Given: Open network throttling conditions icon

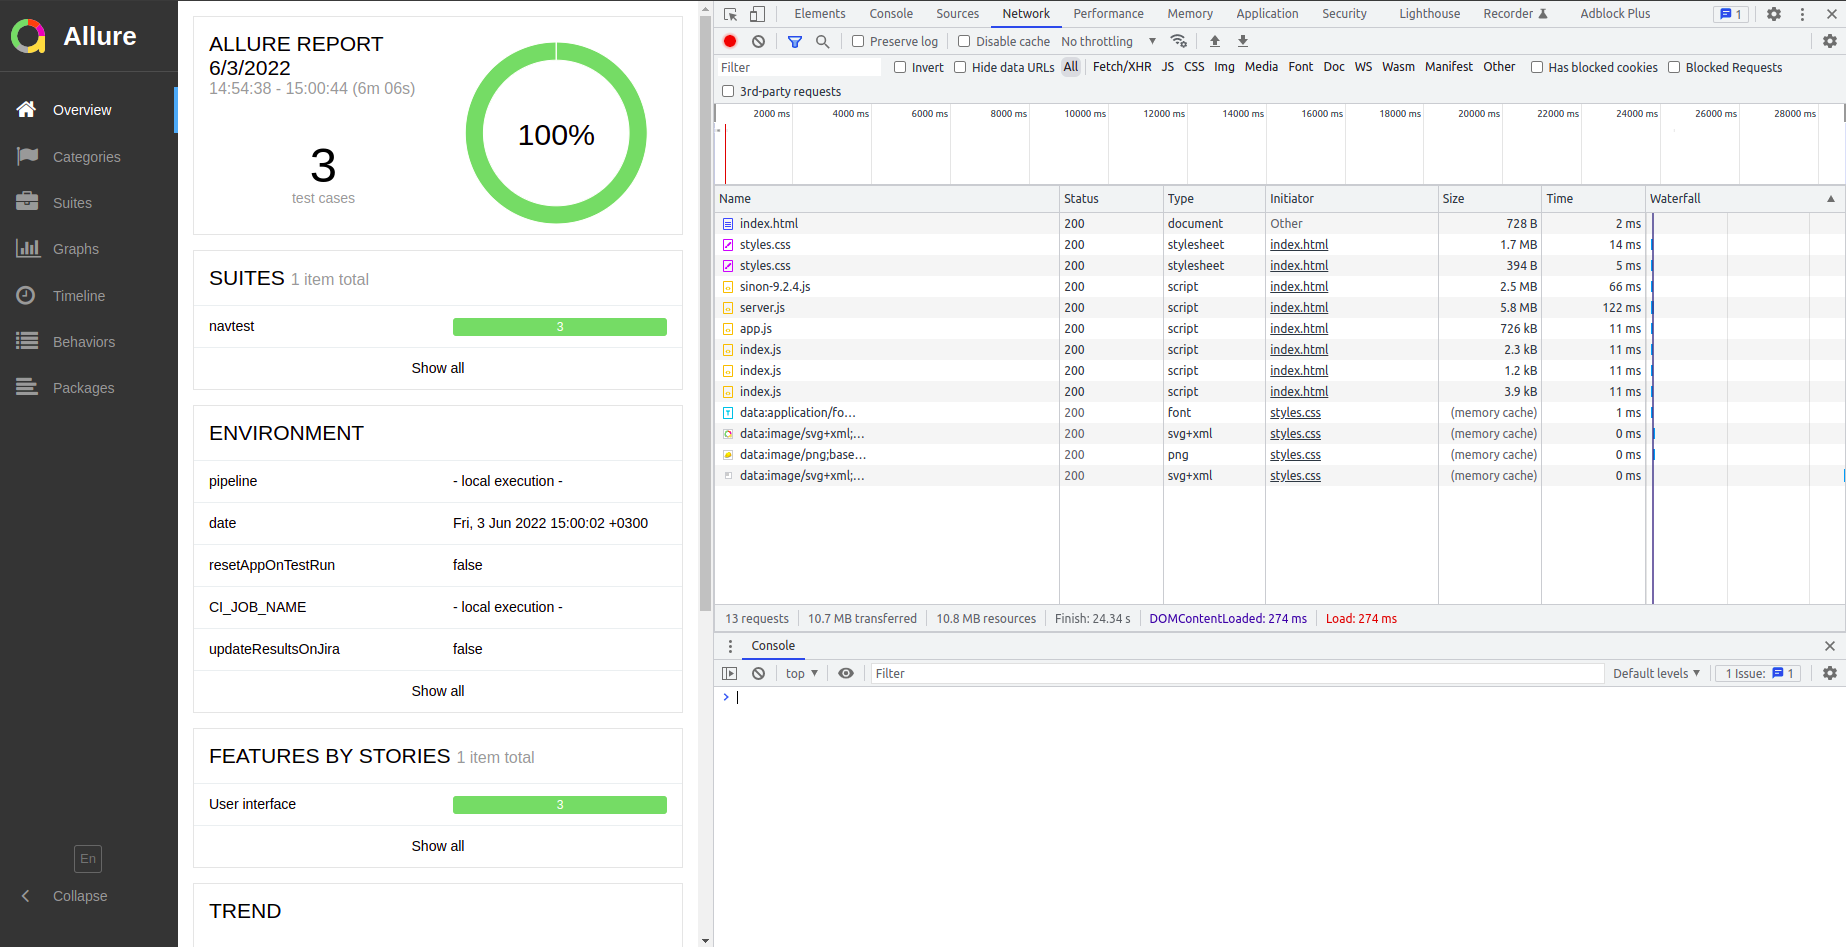Looking at the screenshot, I should (x=1179, y=41).
